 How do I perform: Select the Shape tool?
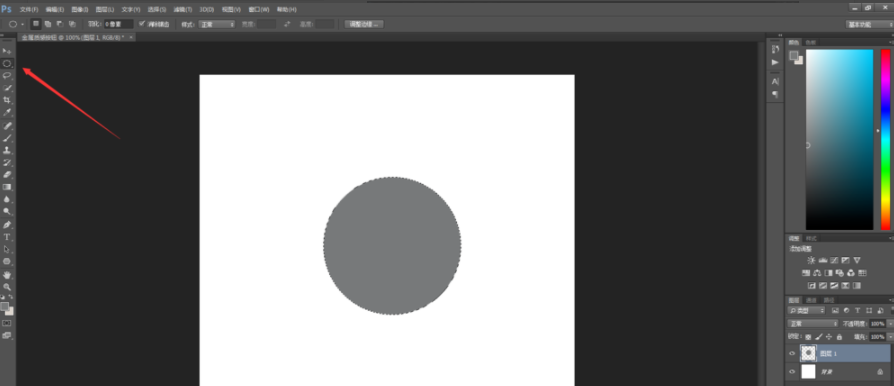coord(7,261)
